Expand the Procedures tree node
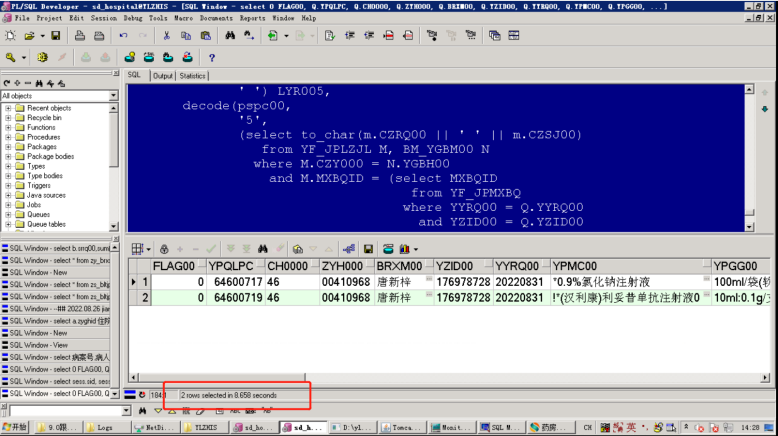Viewport: 778px width, 436px height. pos(8,137)
